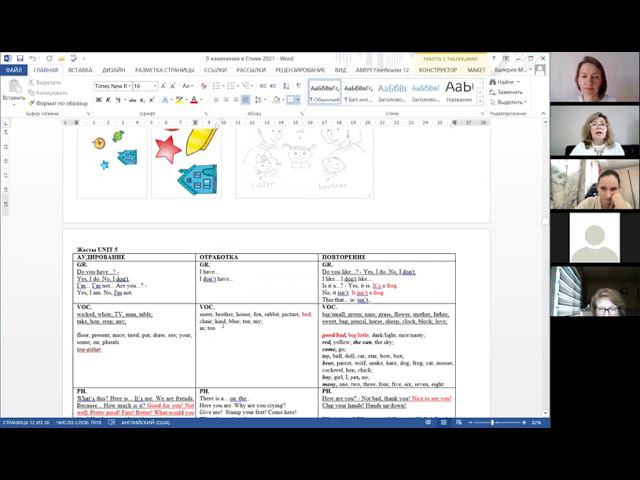The image size is (640, 480).
Task: Open the multilevel list dropdown
Action: tap(252, 86)
